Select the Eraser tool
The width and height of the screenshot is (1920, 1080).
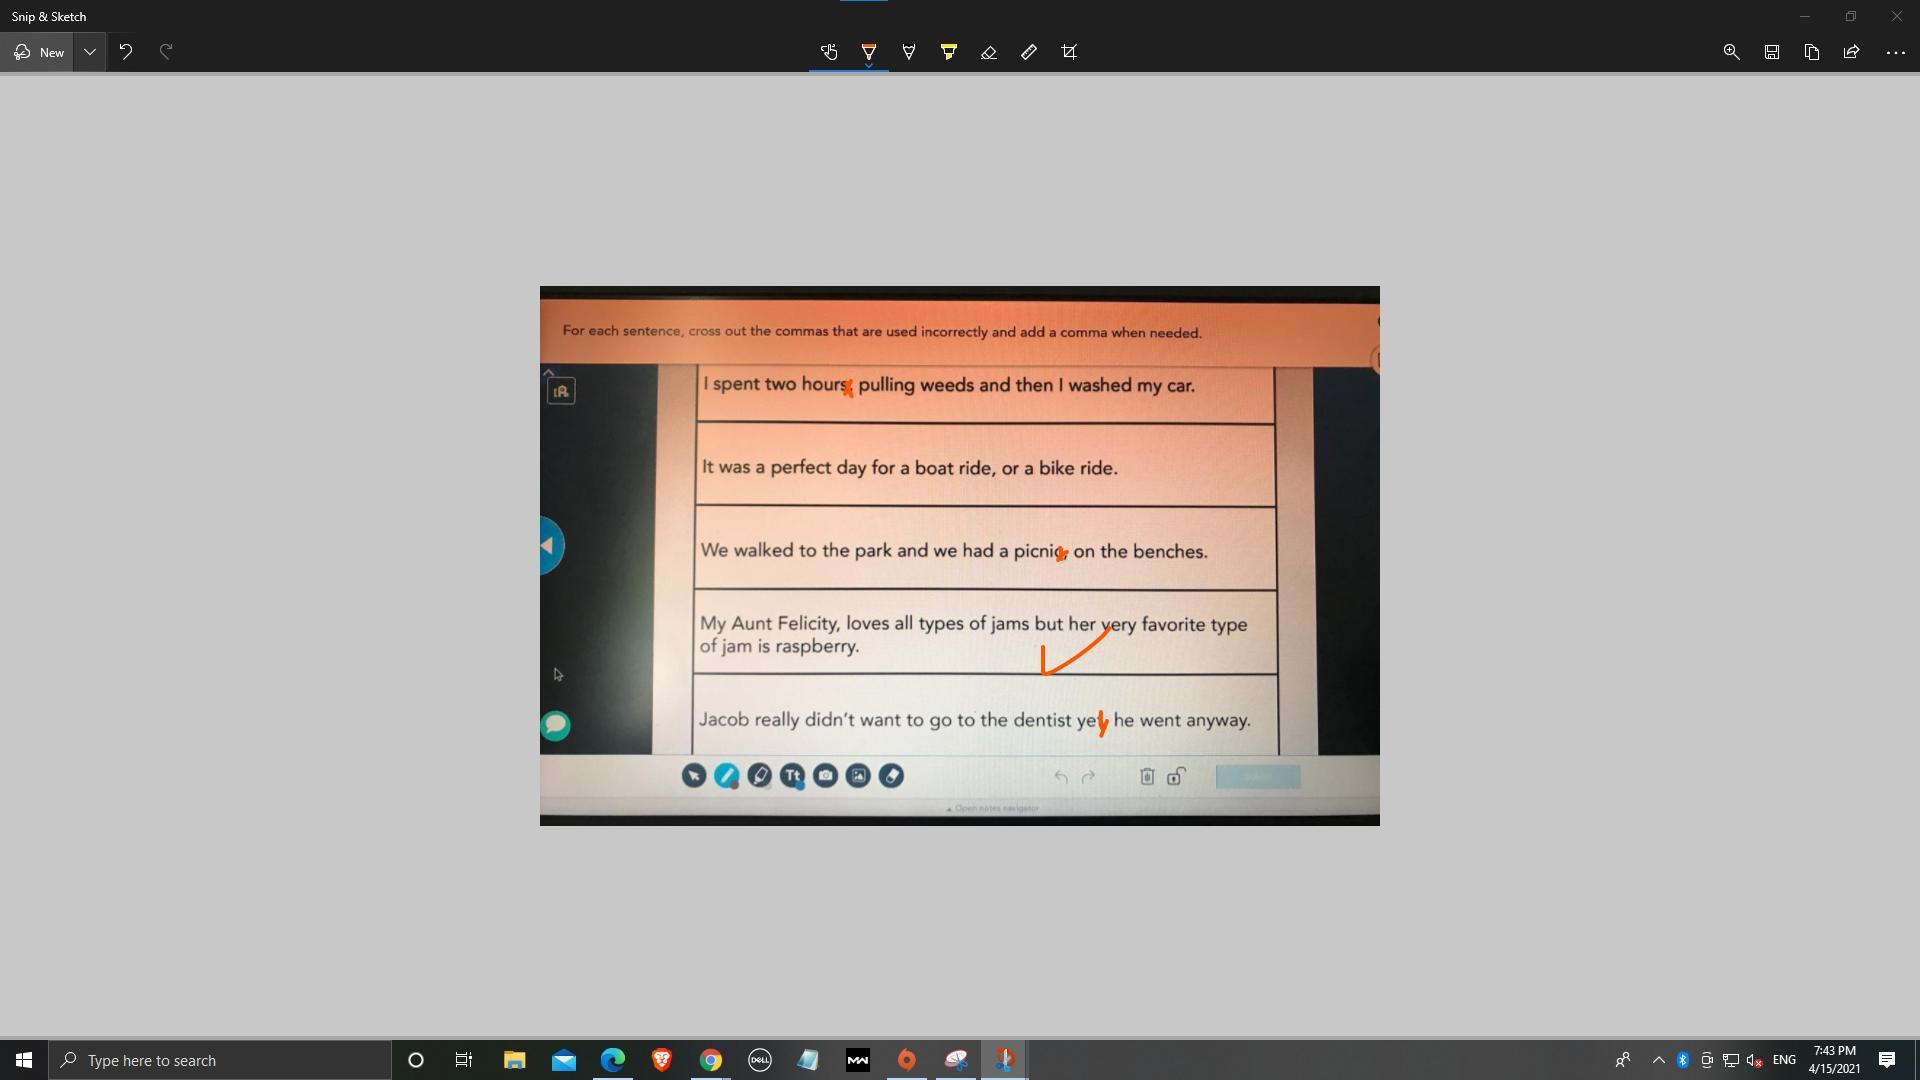[x=988, y=52]
